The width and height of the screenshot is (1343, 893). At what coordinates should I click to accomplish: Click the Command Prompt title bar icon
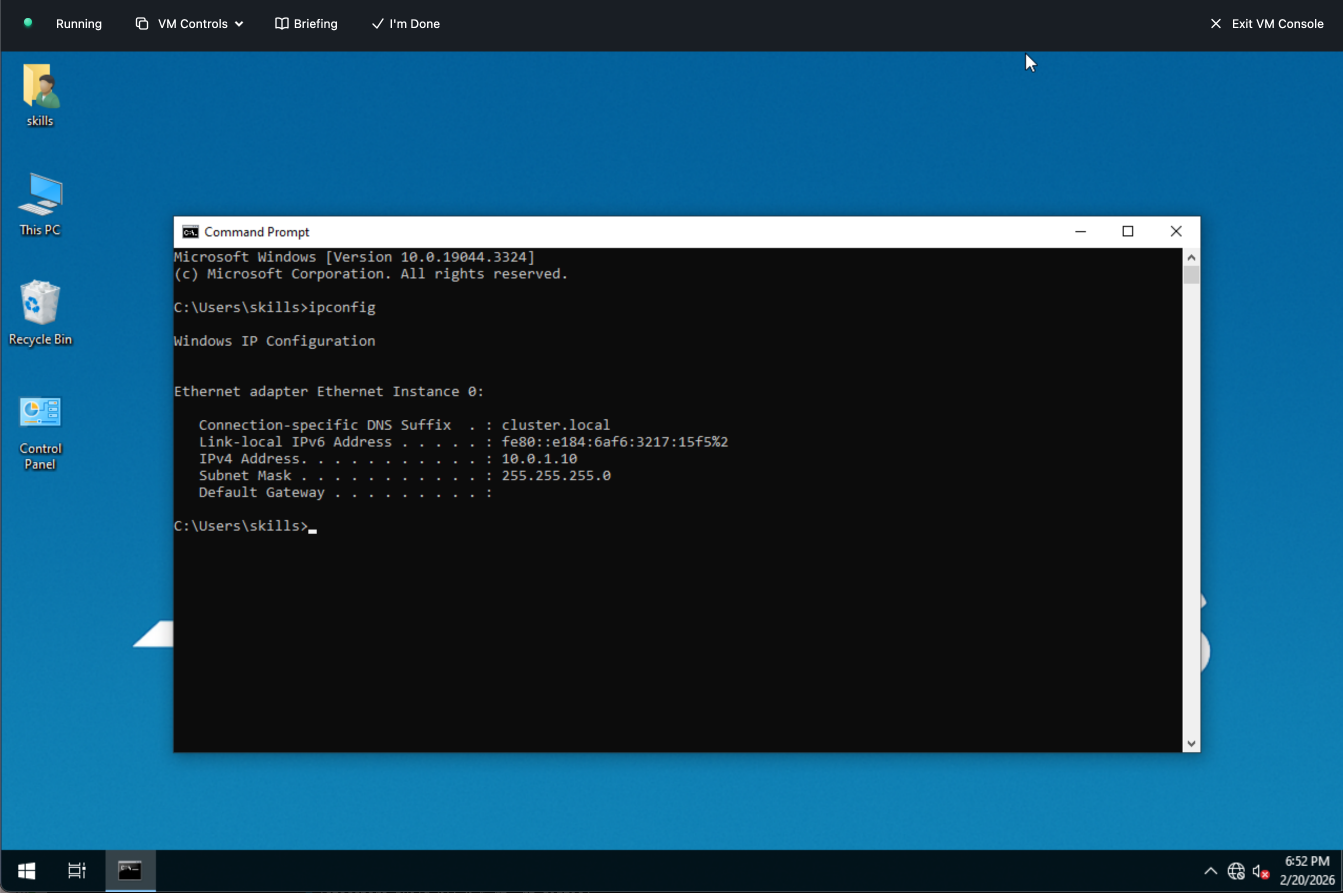click(190, 232)
